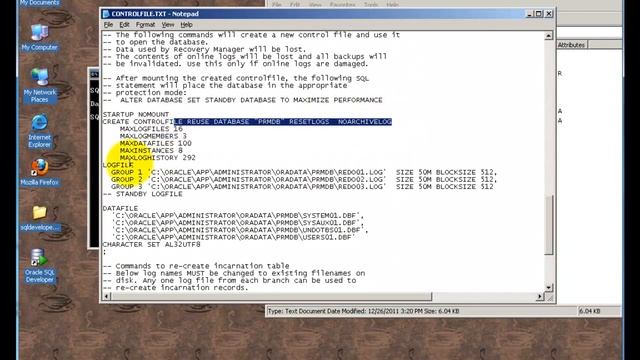Click the horizontal scrollbar right arrow
This screenshot has width=640, height=360.
(540, 297)
